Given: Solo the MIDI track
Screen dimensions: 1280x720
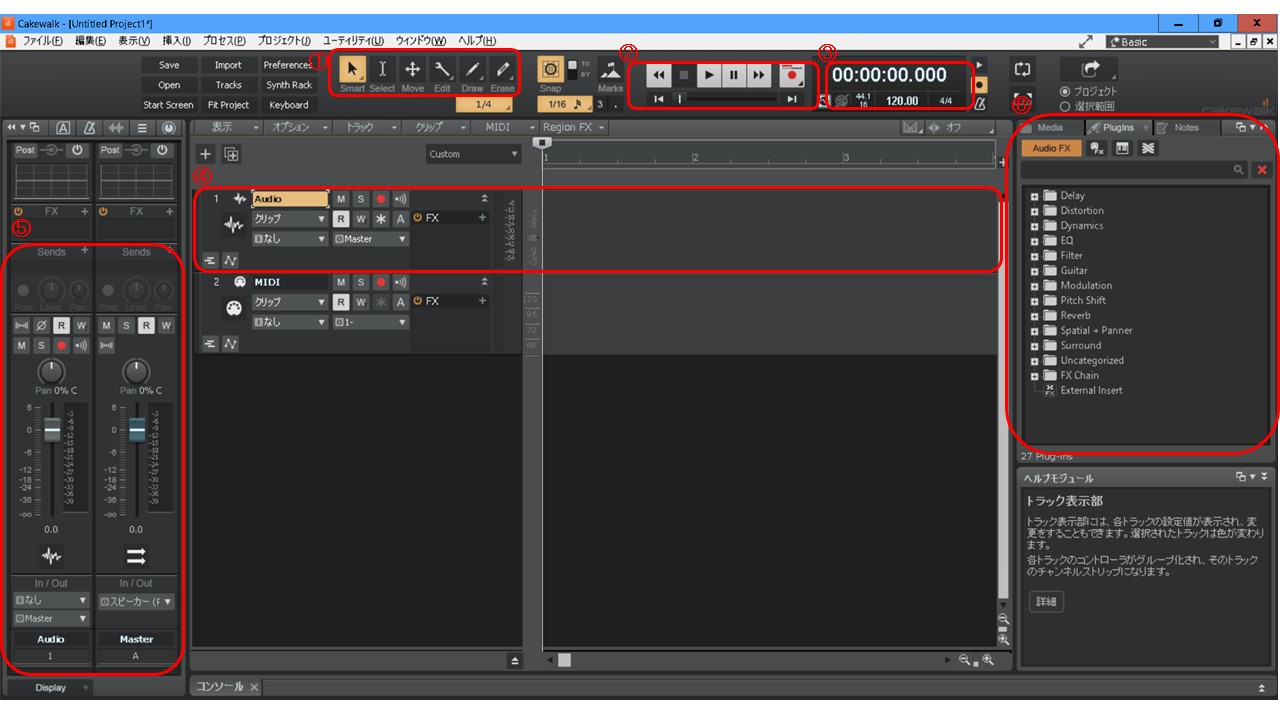Looking at the screenshot, I should point(361,282).
